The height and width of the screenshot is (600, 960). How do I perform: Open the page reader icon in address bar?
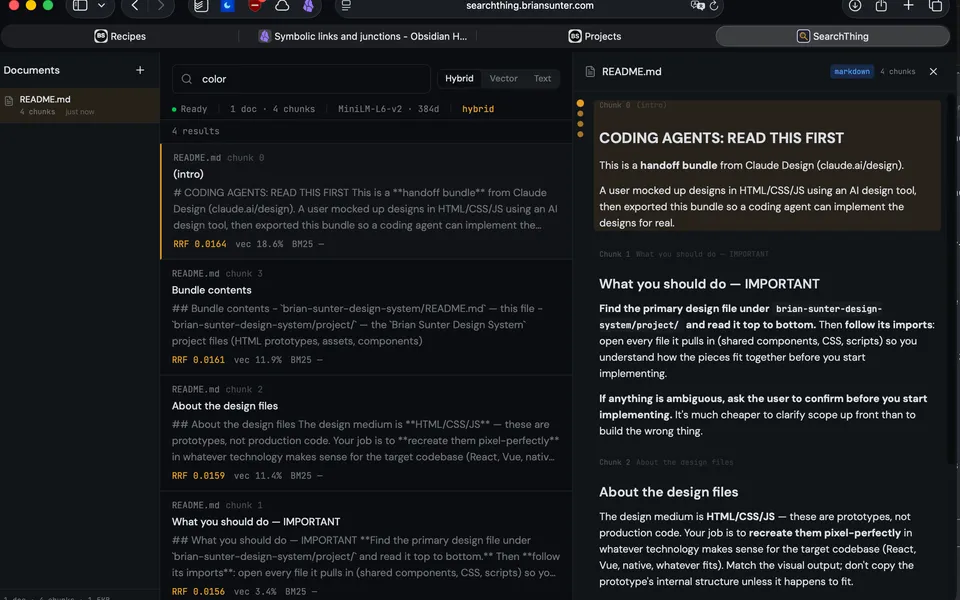[346, 6]
